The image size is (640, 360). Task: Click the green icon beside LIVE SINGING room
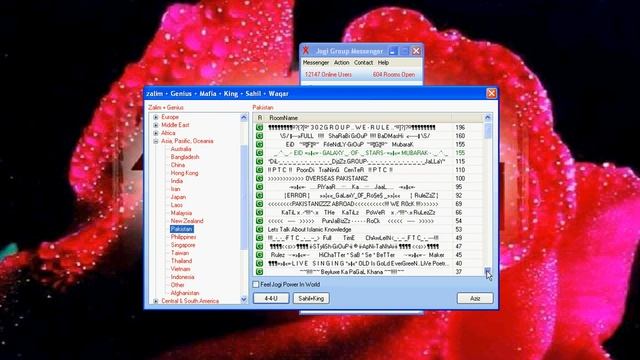coord(259,263)
